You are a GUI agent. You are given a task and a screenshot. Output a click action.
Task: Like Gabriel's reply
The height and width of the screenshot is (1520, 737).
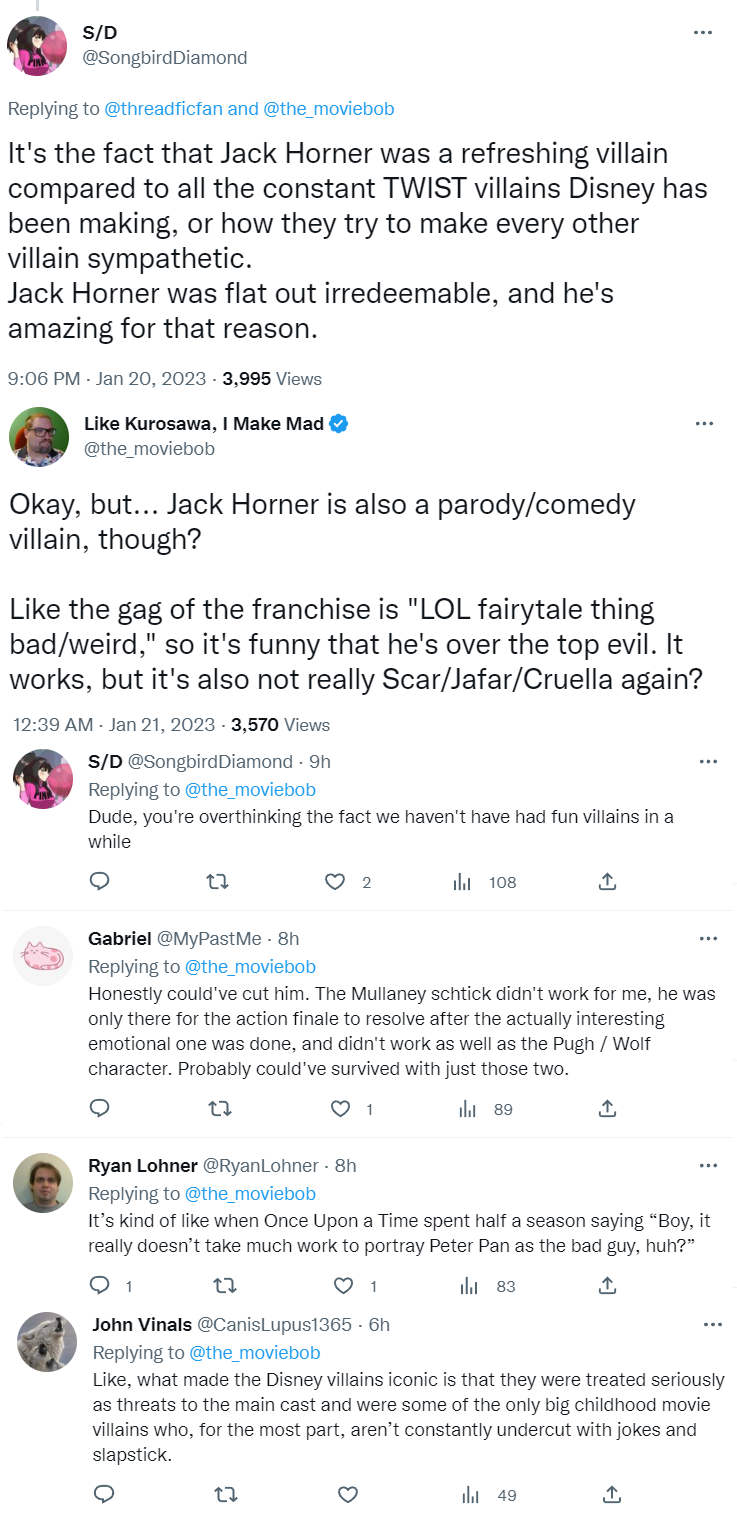(x=341, y=1109)
